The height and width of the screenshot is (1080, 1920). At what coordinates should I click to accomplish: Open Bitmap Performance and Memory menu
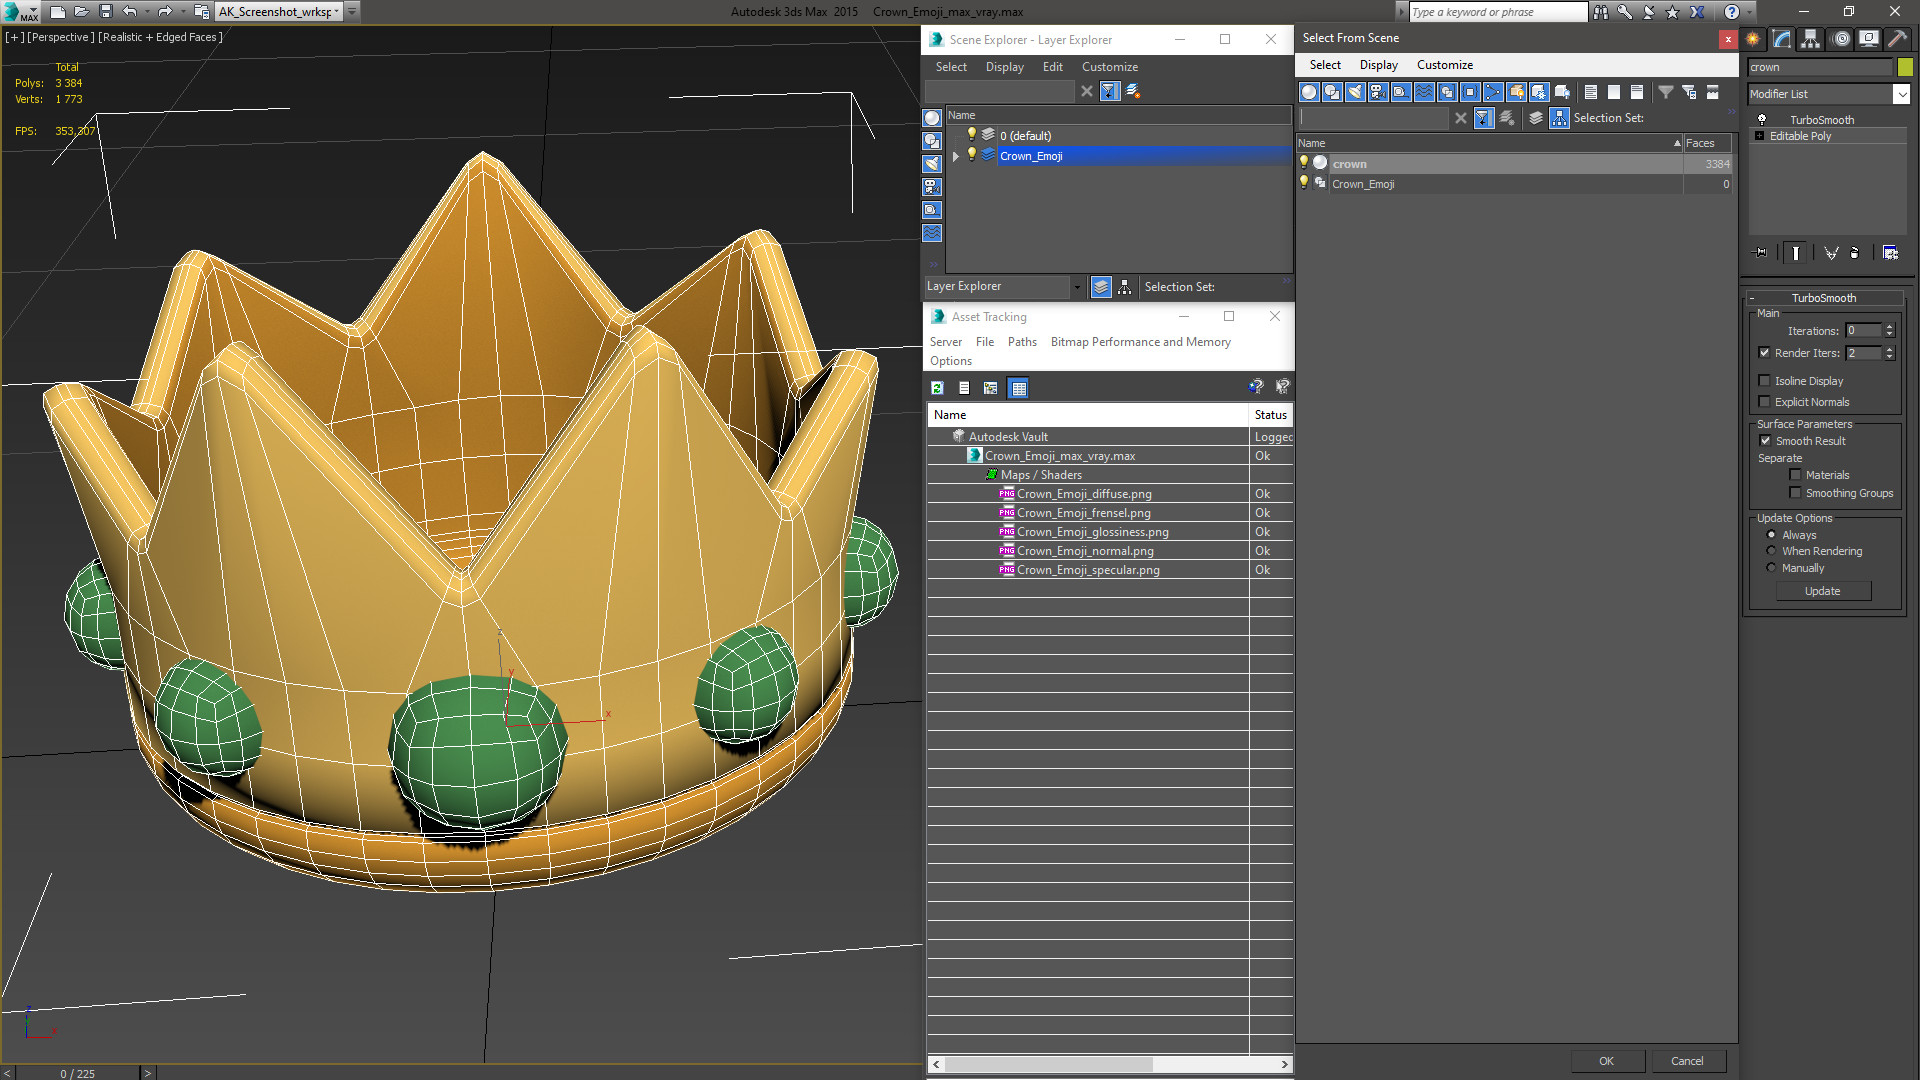[1140, 342]
